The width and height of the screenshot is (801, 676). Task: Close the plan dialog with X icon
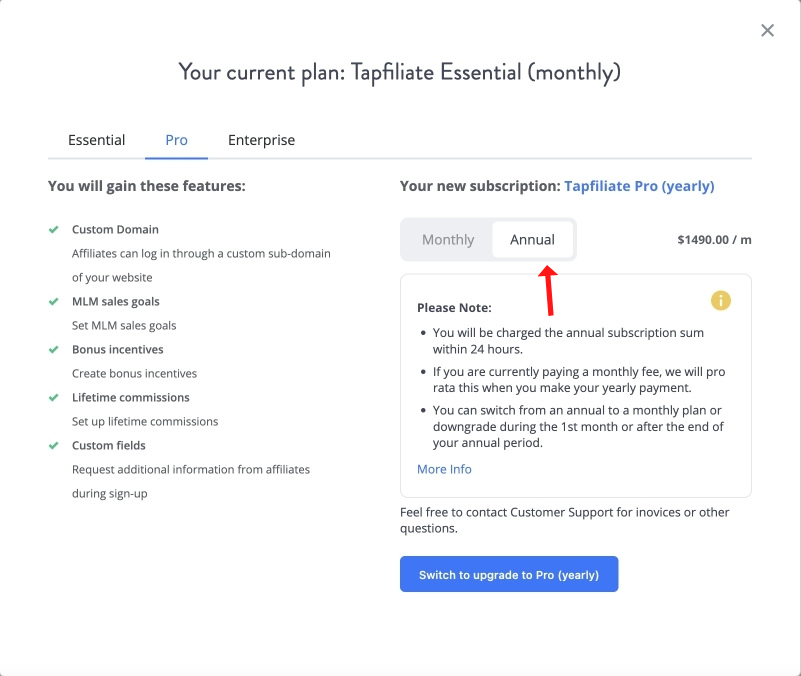767,31
